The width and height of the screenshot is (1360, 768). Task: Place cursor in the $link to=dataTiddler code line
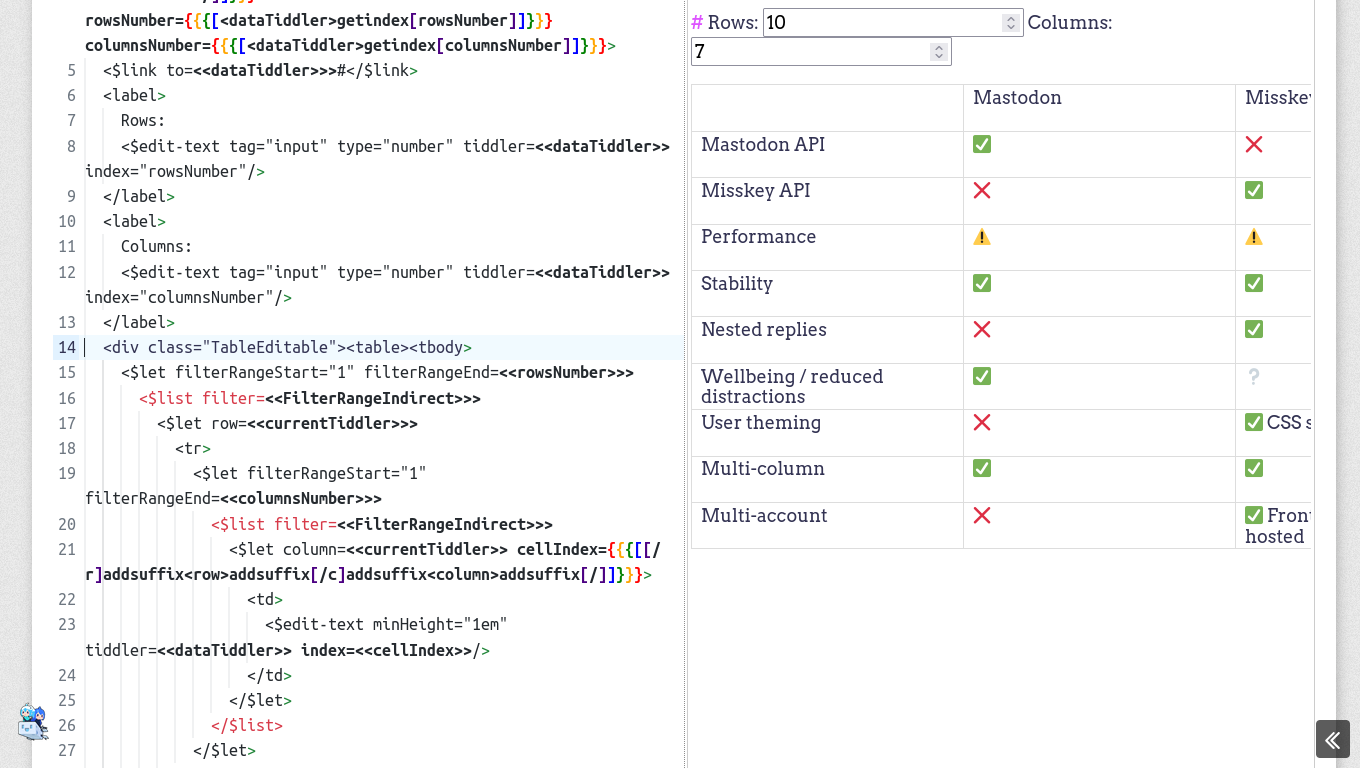pos(260,70)
